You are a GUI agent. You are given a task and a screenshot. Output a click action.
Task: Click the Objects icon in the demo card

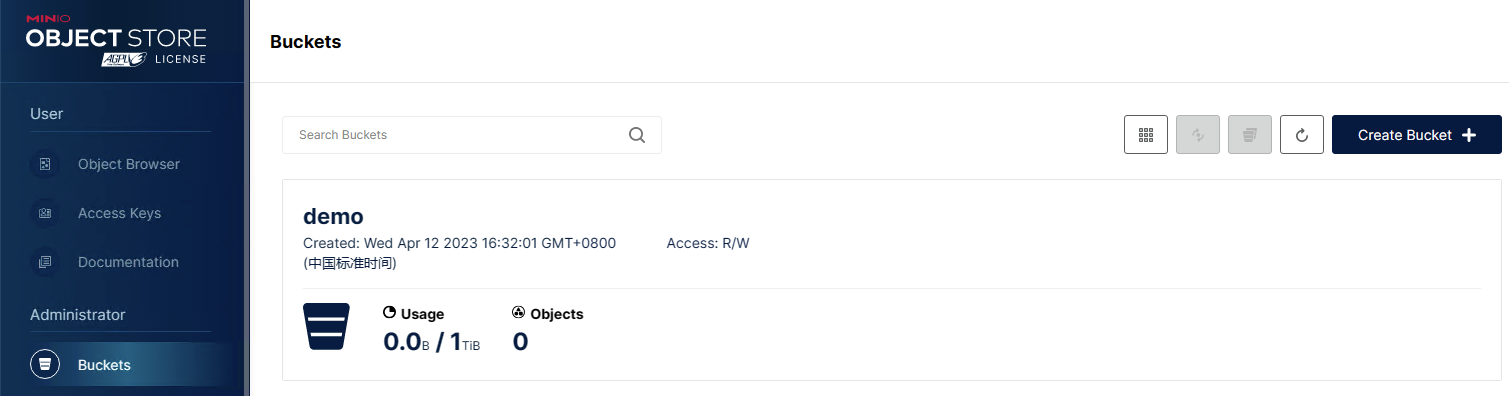pyautogui.click(x=518, y=313)
